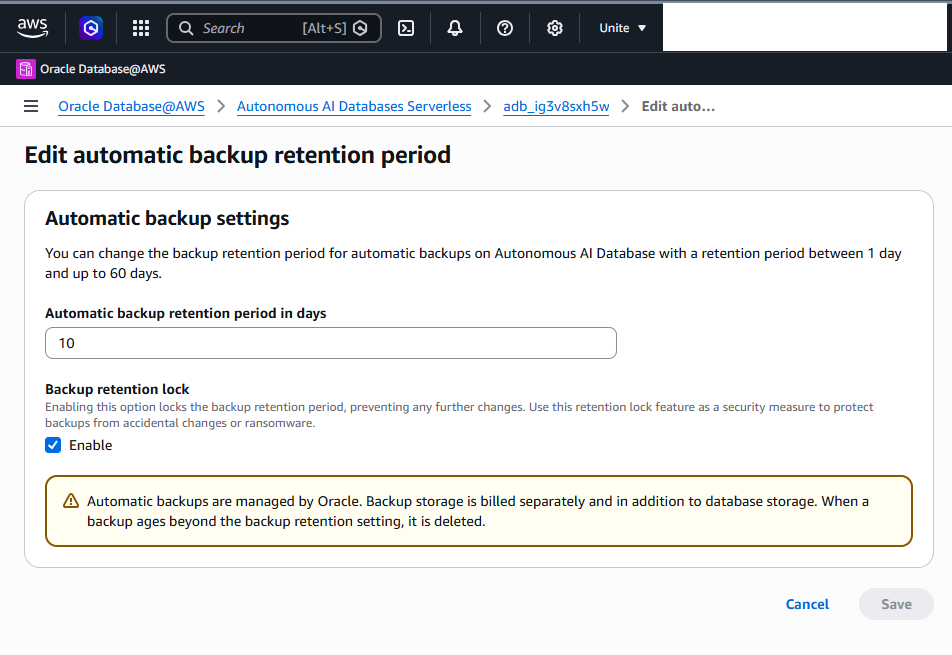The width and height of the screenshot is (952, 655).
Task: Open the Amazon Q assistant icon
Action: [x=91, y=28]
